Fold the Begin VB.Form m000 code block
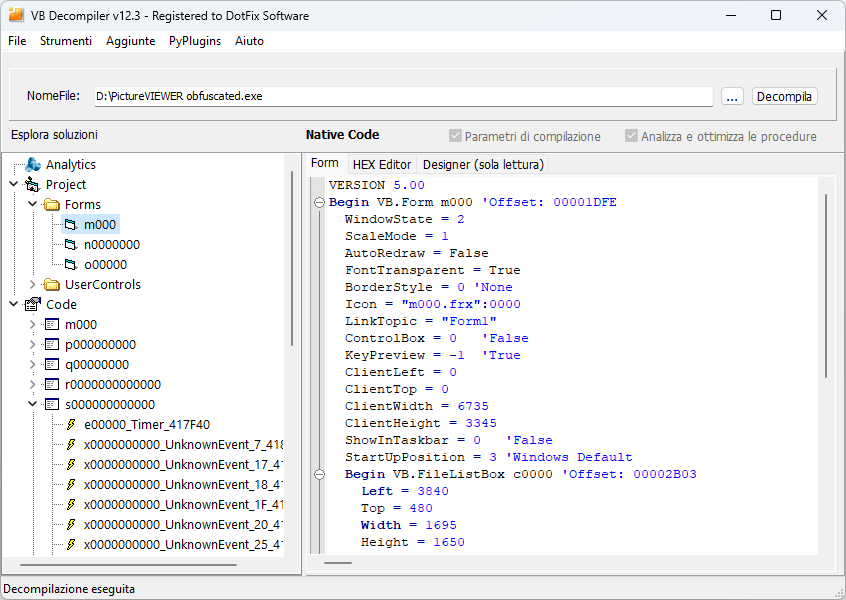 coord(319,203)
